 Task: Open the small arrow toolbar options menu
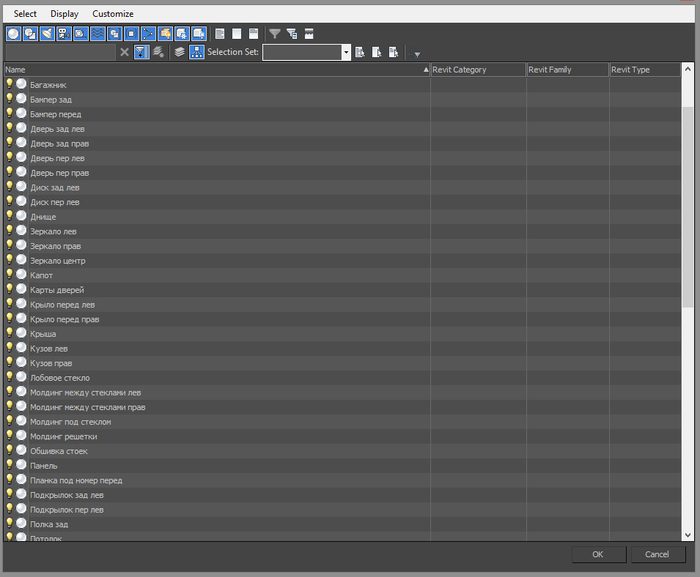[417, 54]
